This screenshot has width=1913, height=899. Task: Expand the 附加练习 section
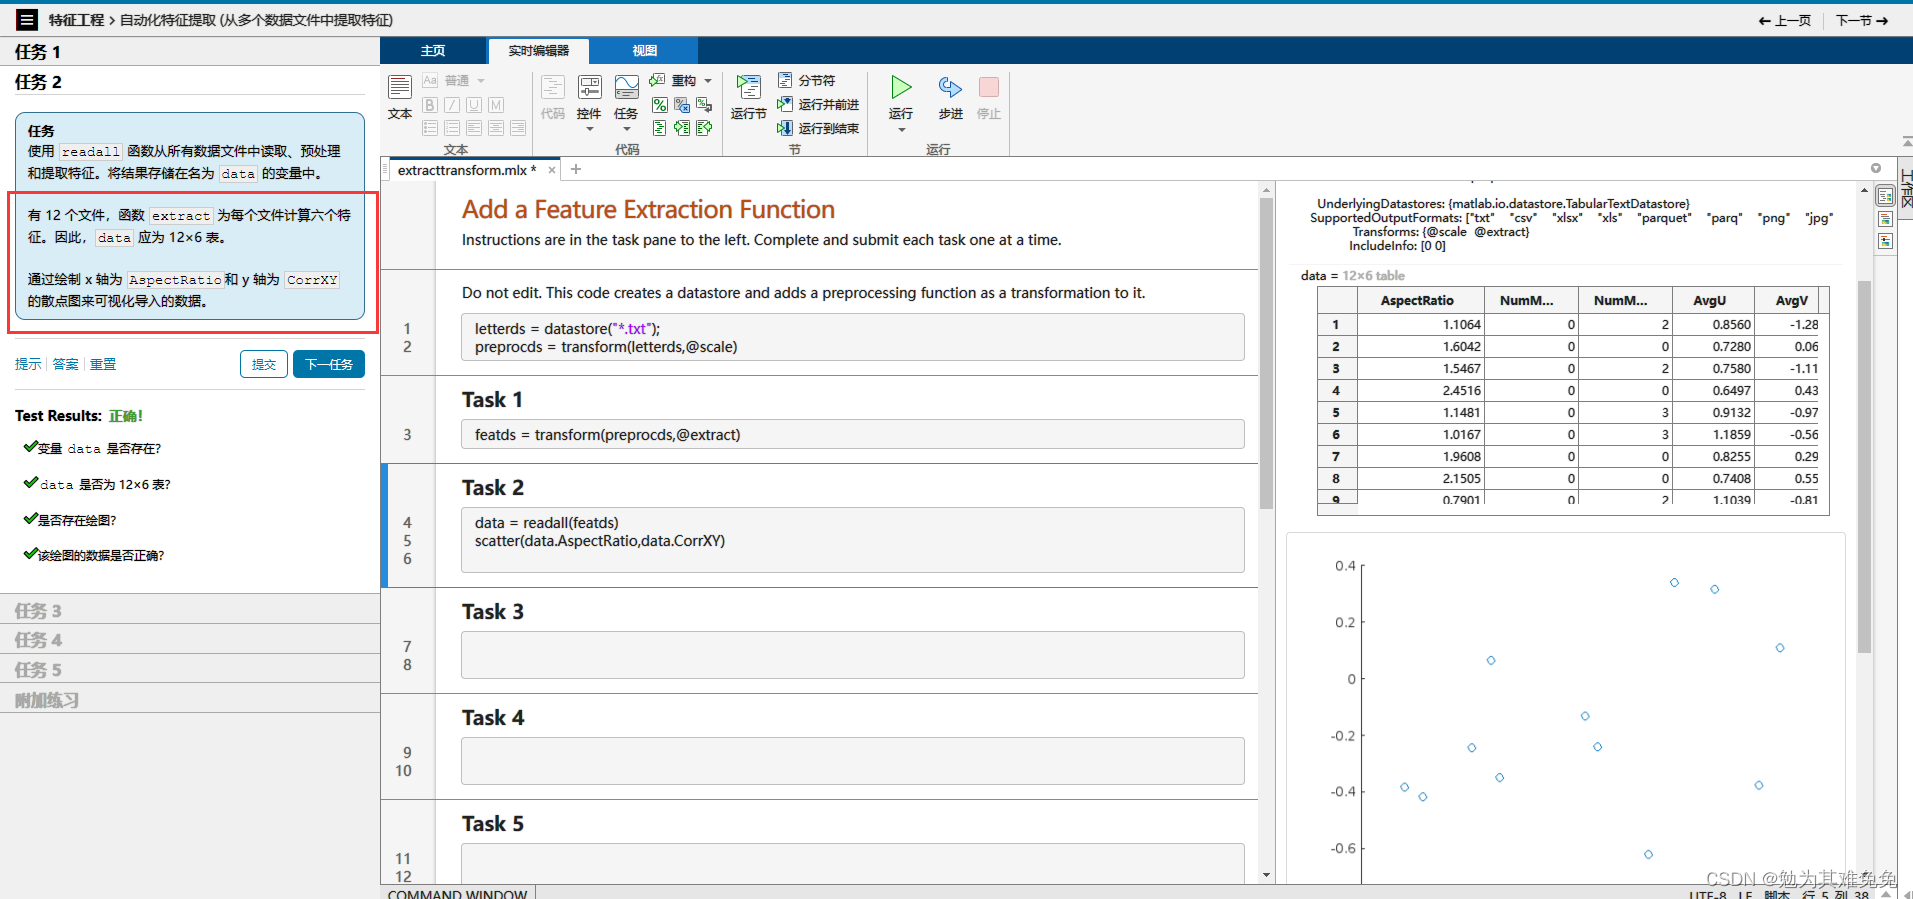pyautogui.click(x=190, y=700)
